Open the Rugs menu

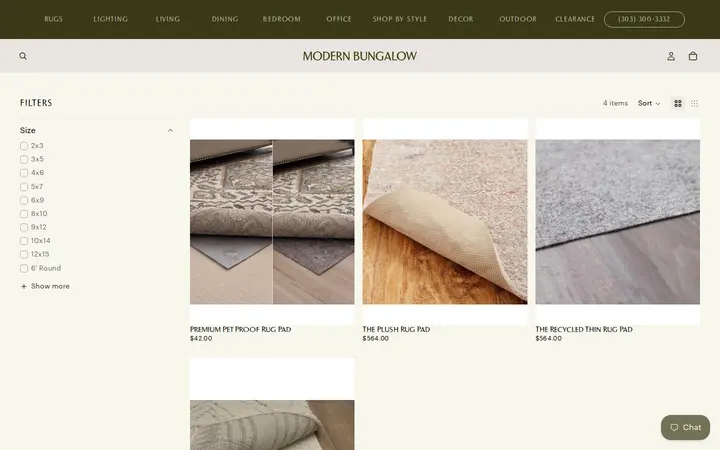(x=53, y=19)
